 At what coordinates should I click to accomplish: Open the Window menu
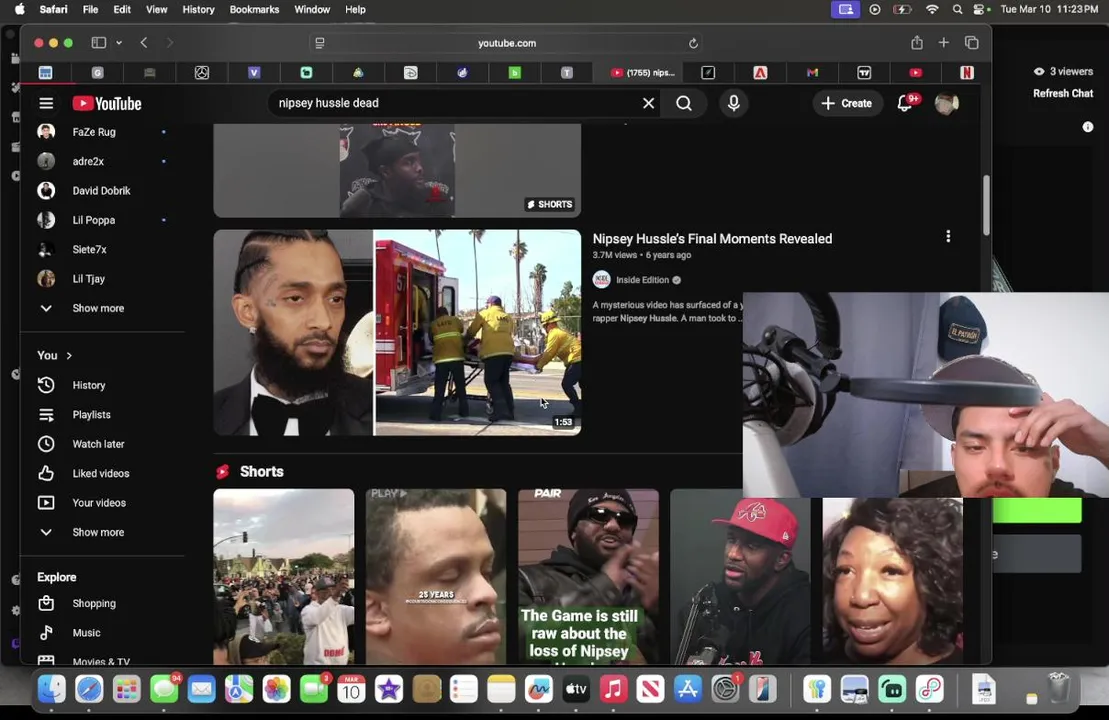[x=312, y=9]
